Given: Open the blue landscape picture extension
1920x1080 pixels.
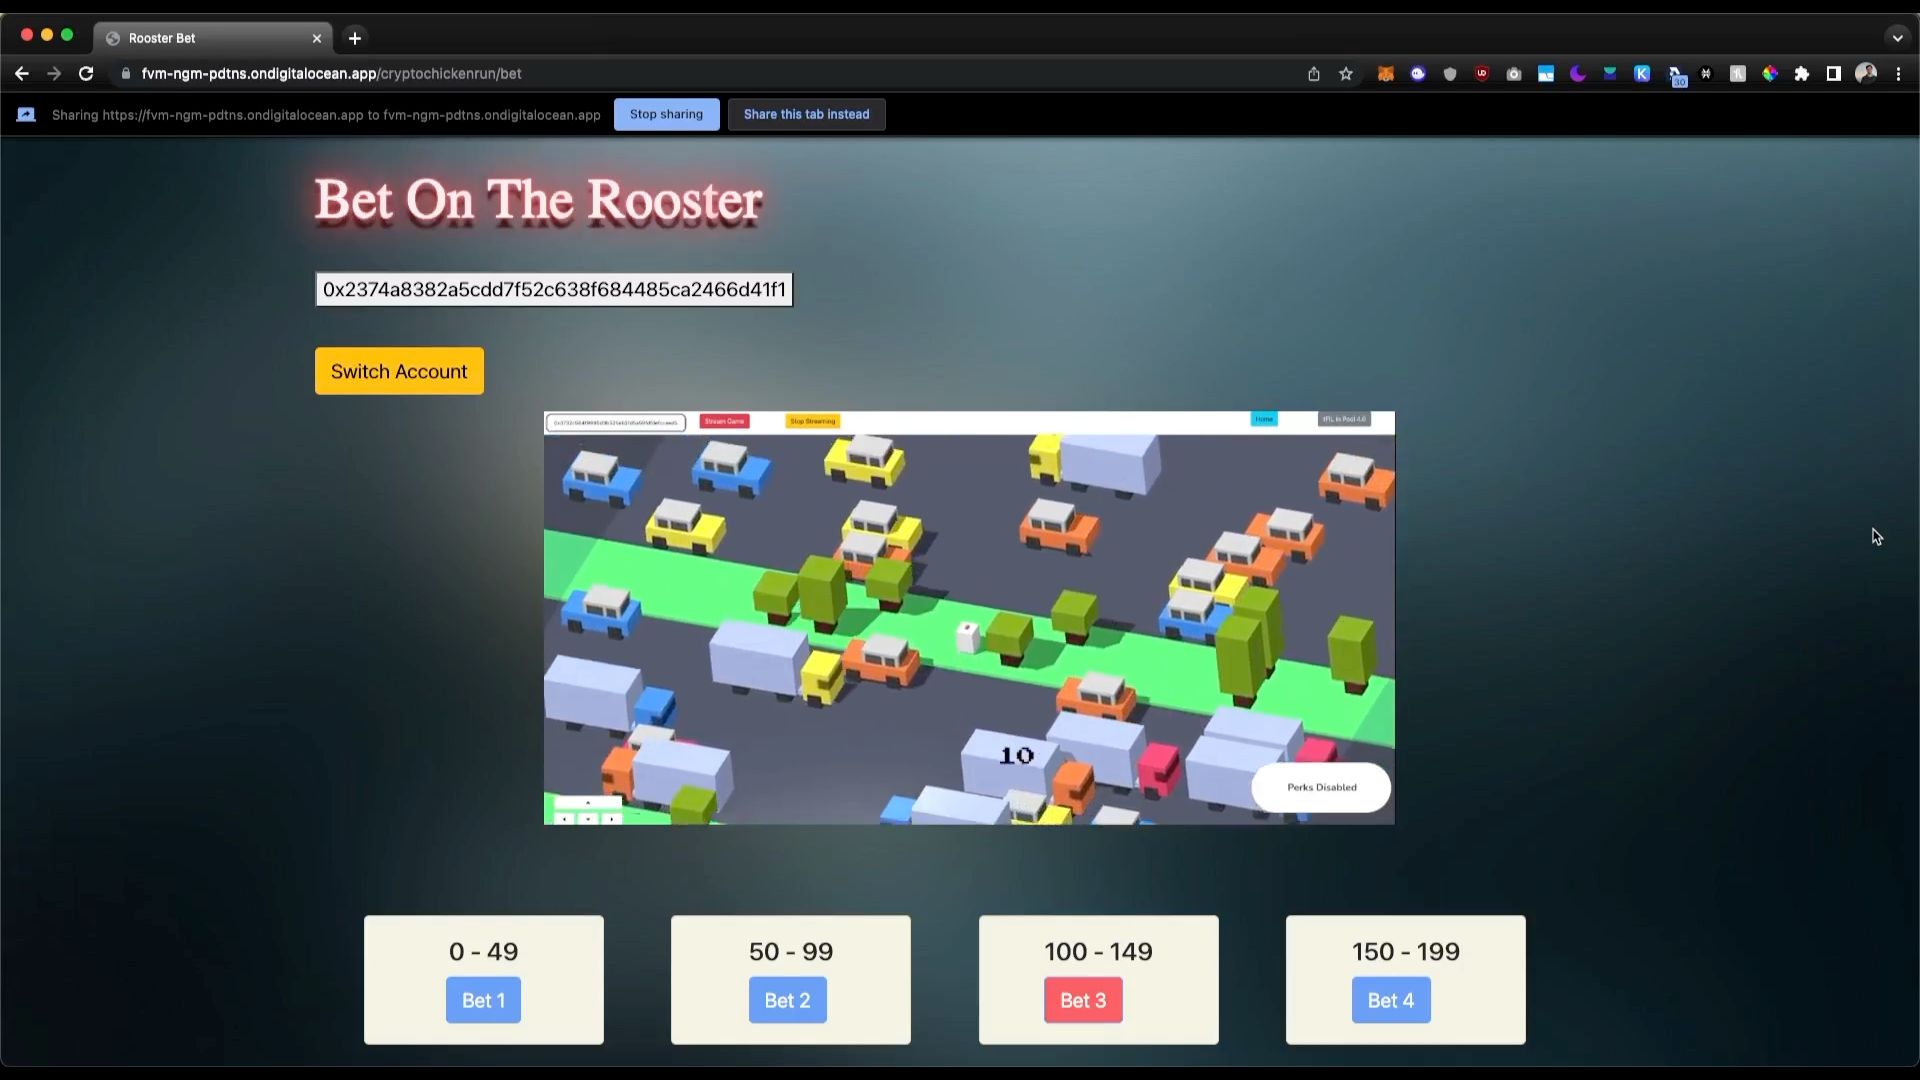Looking at the screenshot, I should (x=1546, y=74).
